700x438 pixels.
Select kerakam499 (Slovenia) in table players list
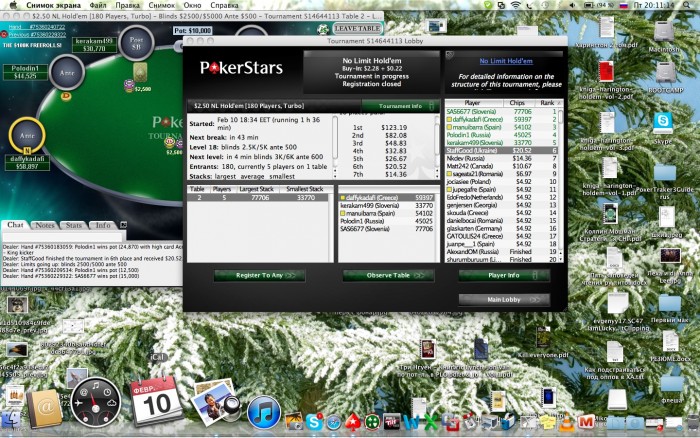pos(386,205)
